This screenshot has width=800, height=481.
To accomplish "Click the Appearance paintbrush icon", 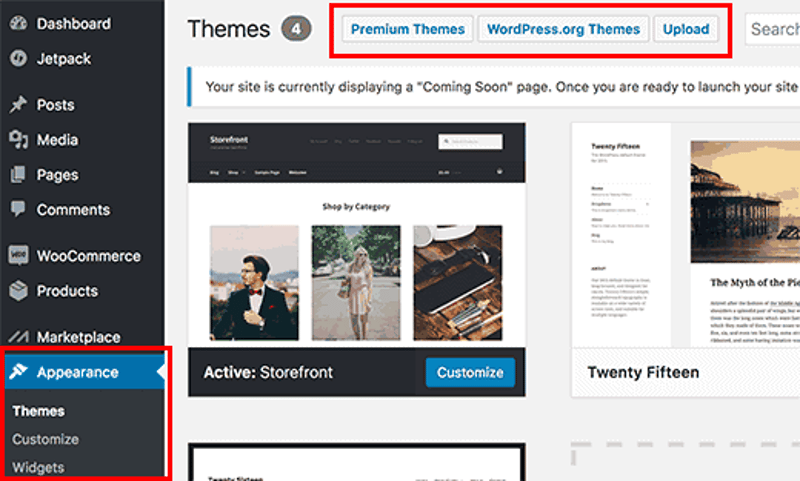I will (x=18, y=371).
